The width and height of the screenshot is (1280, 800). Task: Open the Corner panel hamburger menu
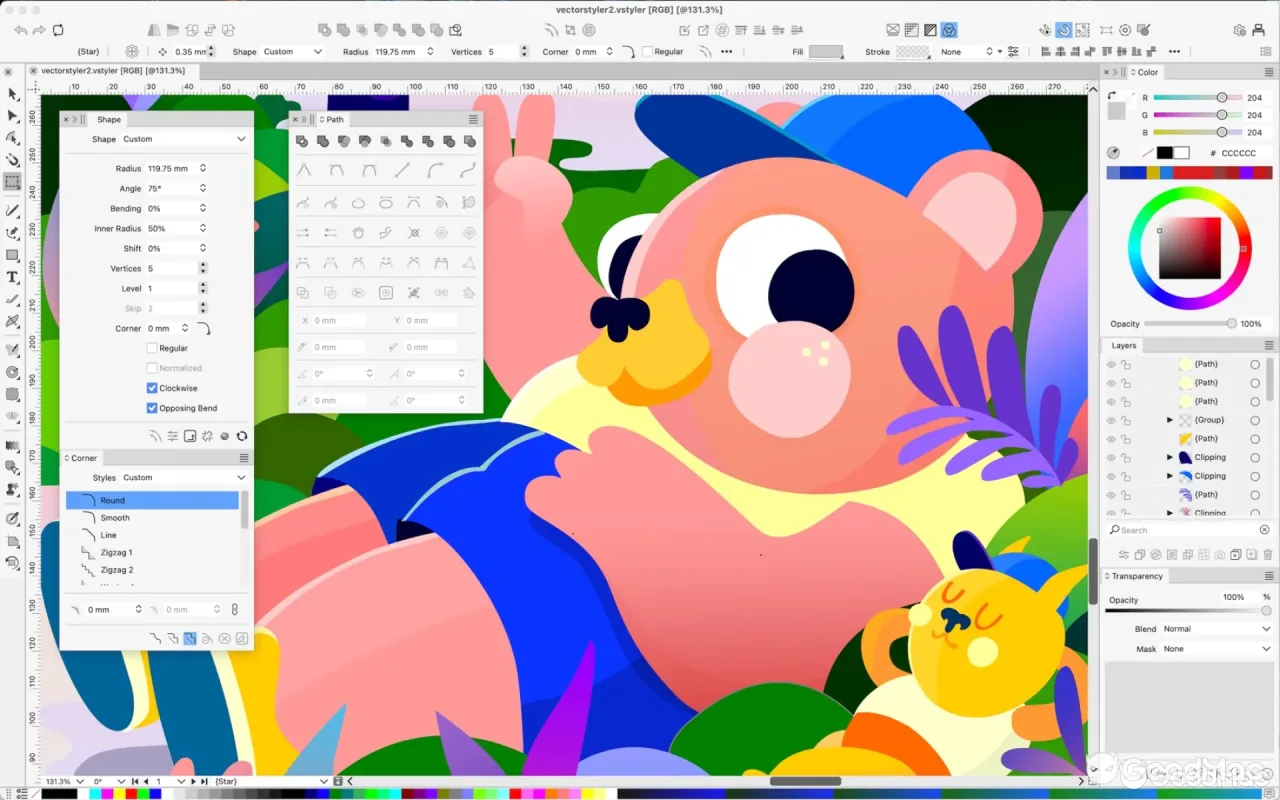tap(243, 458)
